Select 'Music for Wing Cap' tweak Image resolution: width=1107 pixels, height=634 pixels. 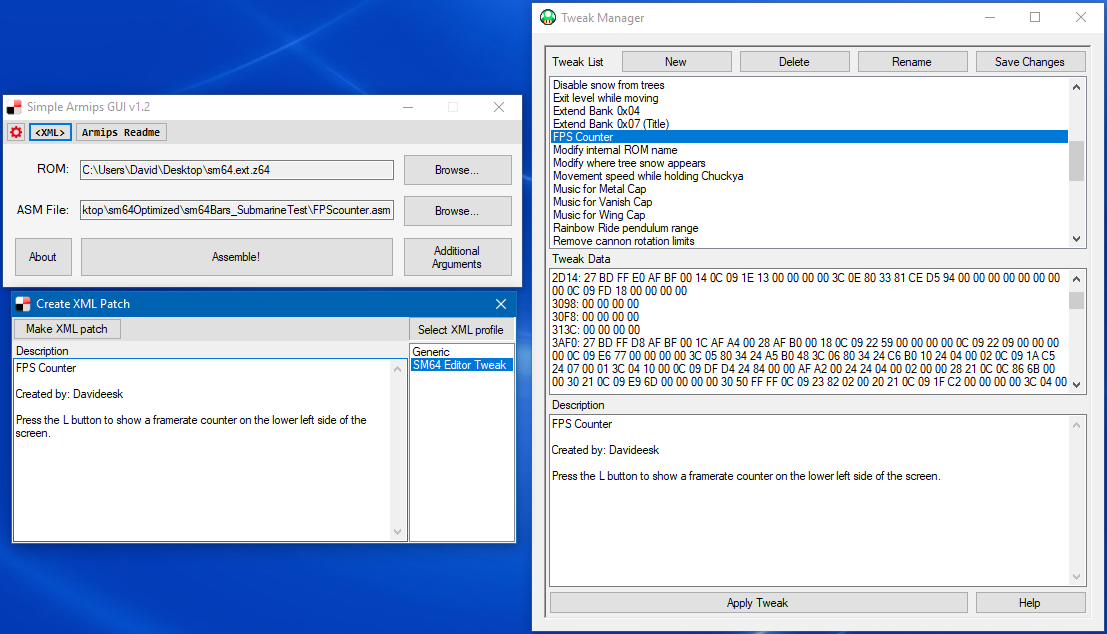[x=809, y=215]
